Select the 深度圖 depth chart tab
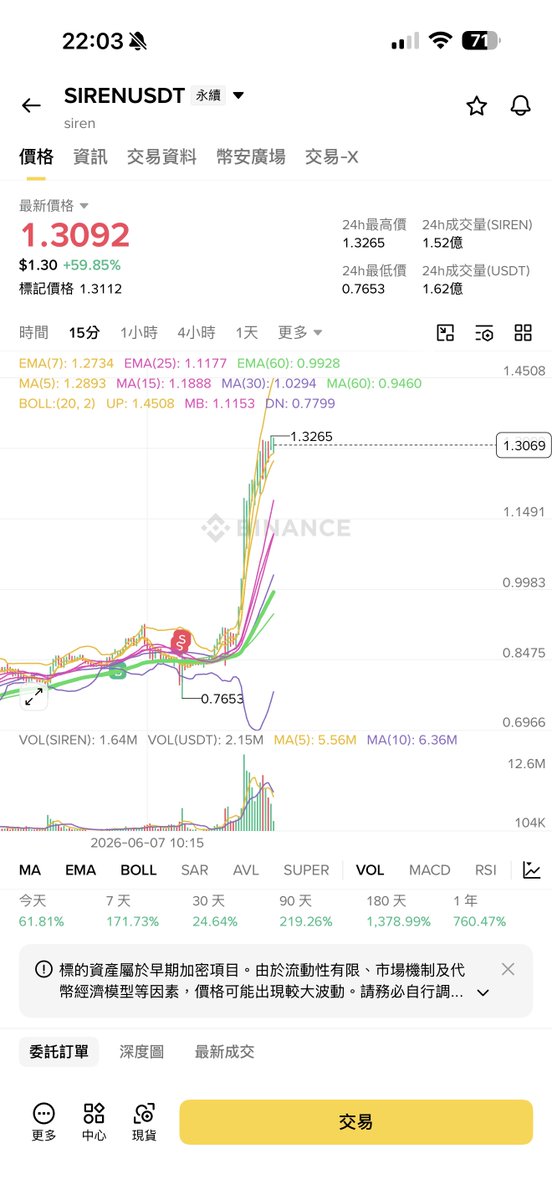This screenshot has width=552, height=1200. point(142,1051)
